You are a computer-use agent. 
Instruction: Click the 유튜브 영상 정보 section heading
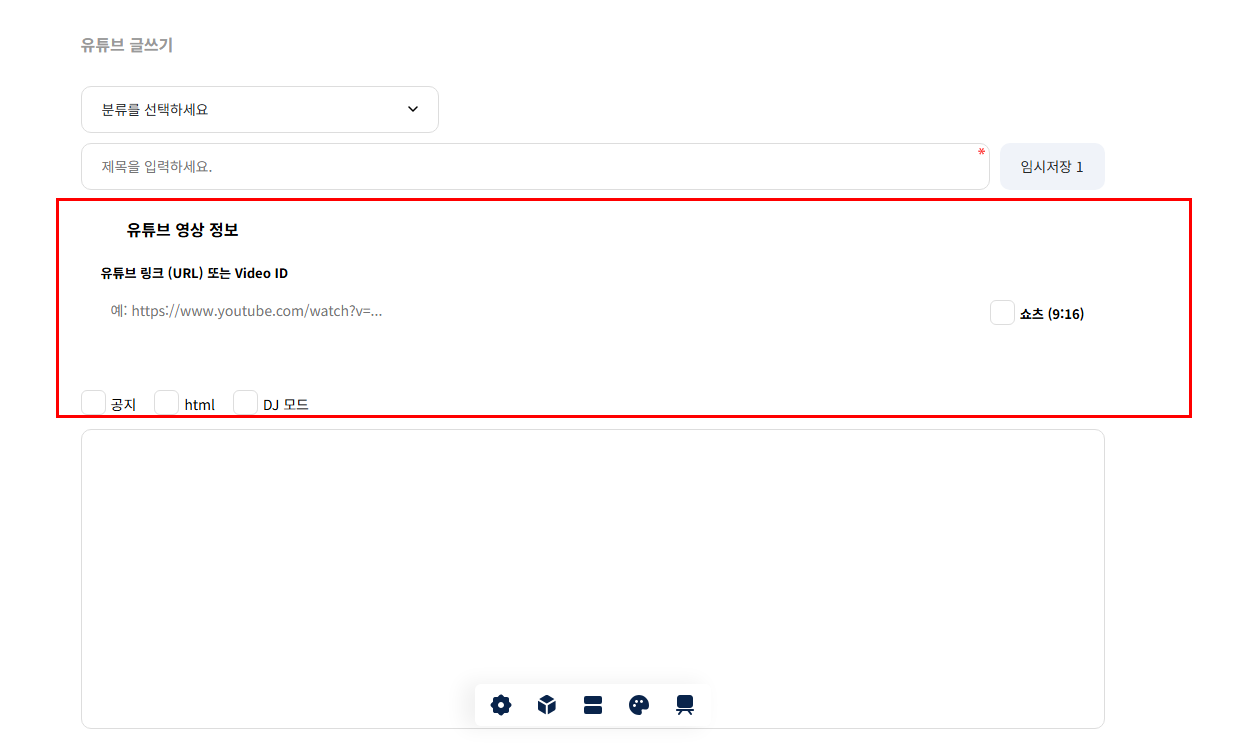coord(182,230)
